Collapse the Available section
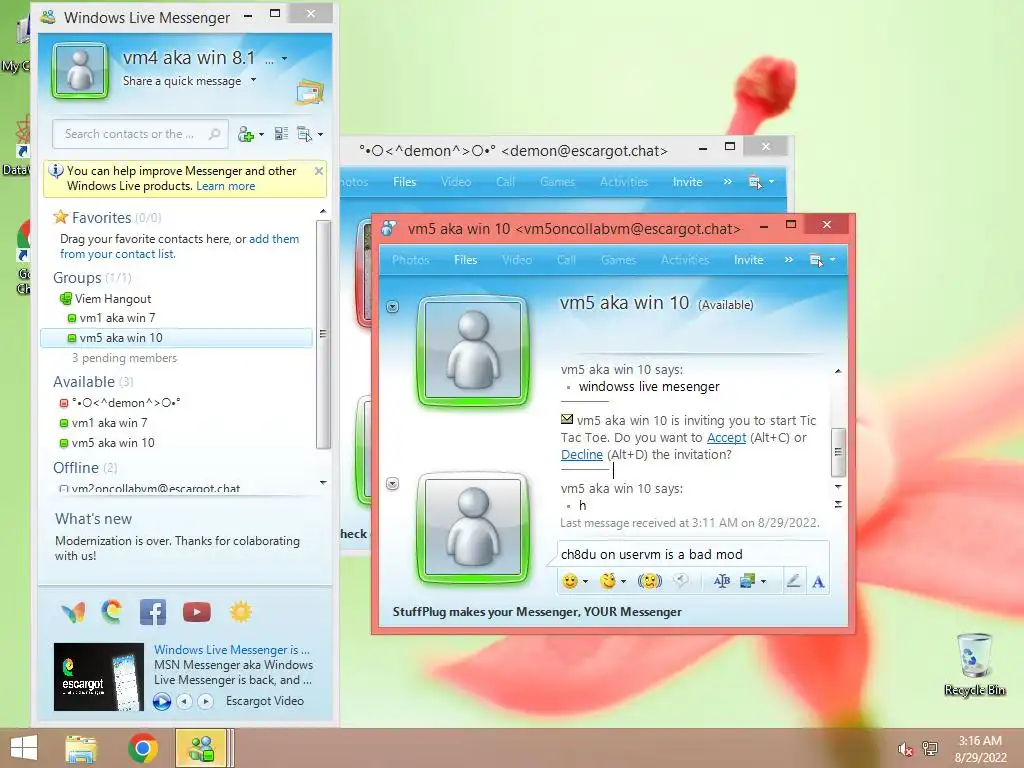This screenshot has width=1024, height=768. pyautogui.click(x=84, y=381)
